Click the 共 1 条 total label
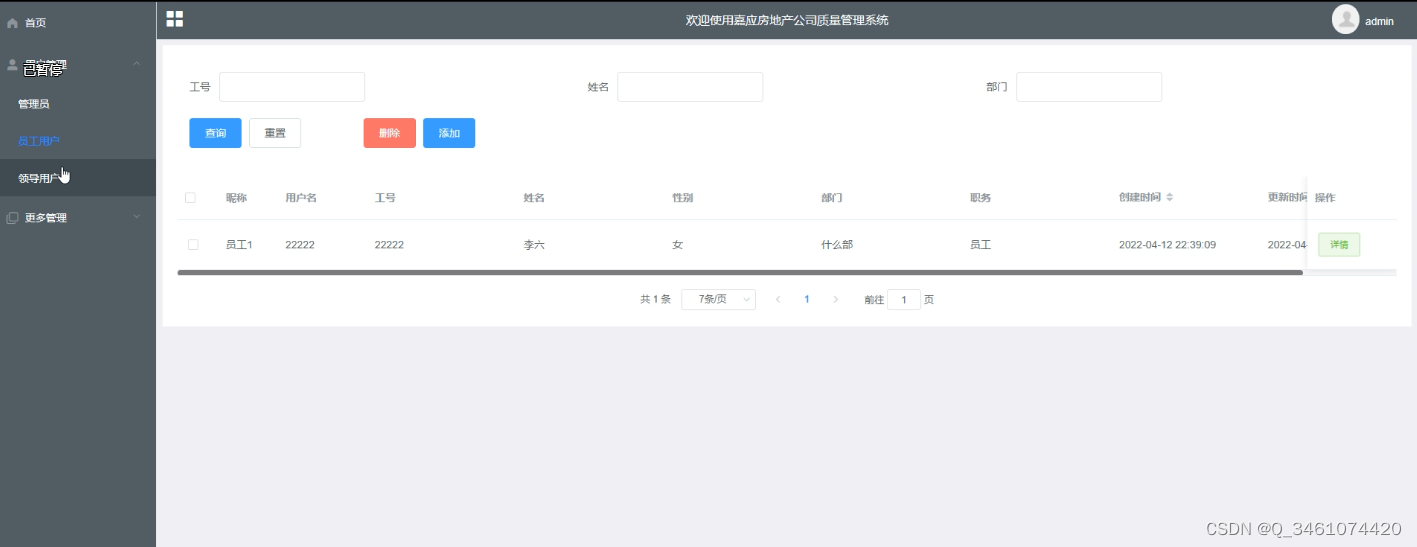1417x547 pixels. (x=655, y=299)
